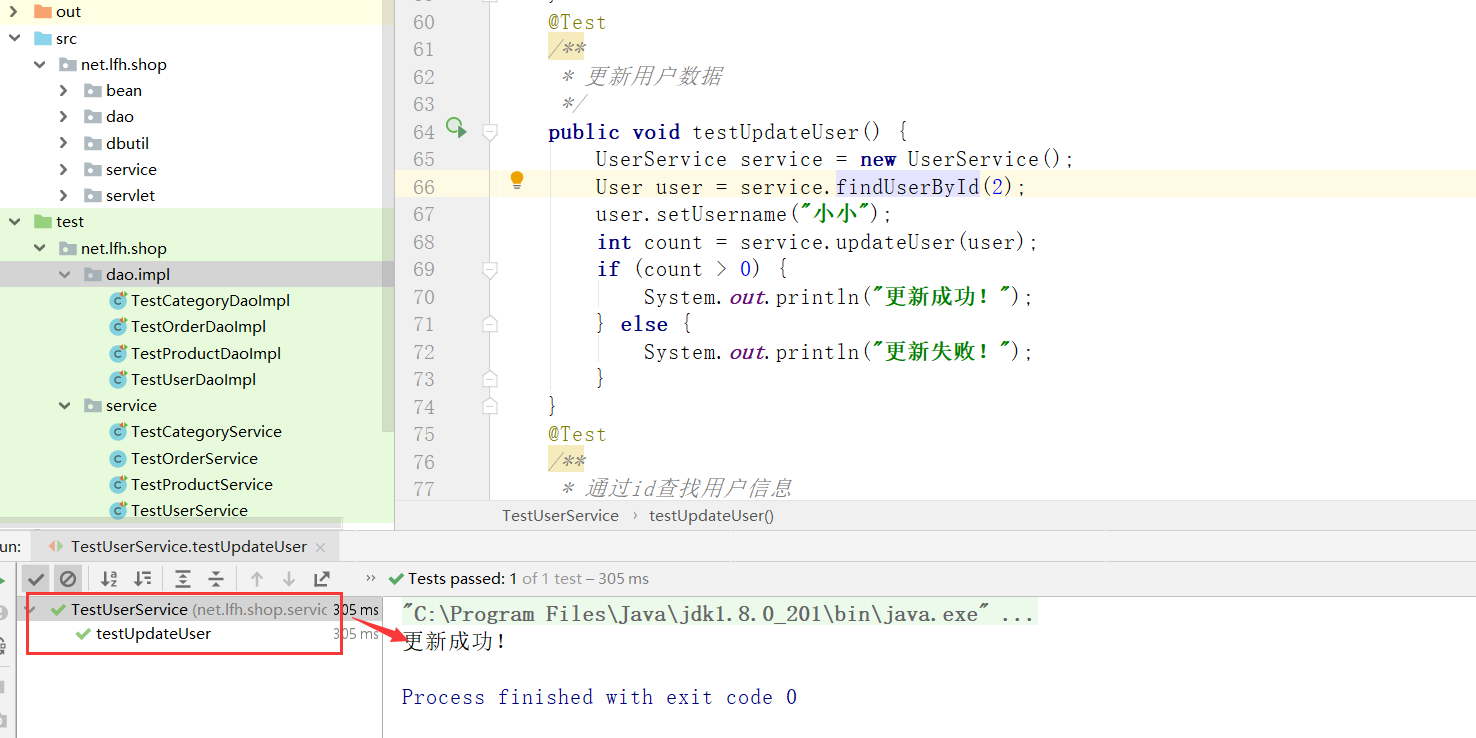Image resolution: width=1476 pixels, height=738 pixels.
Task: Click the green checkmark beside testUpdateUser result
Action: pyautogui.click(x=84, y=634)
